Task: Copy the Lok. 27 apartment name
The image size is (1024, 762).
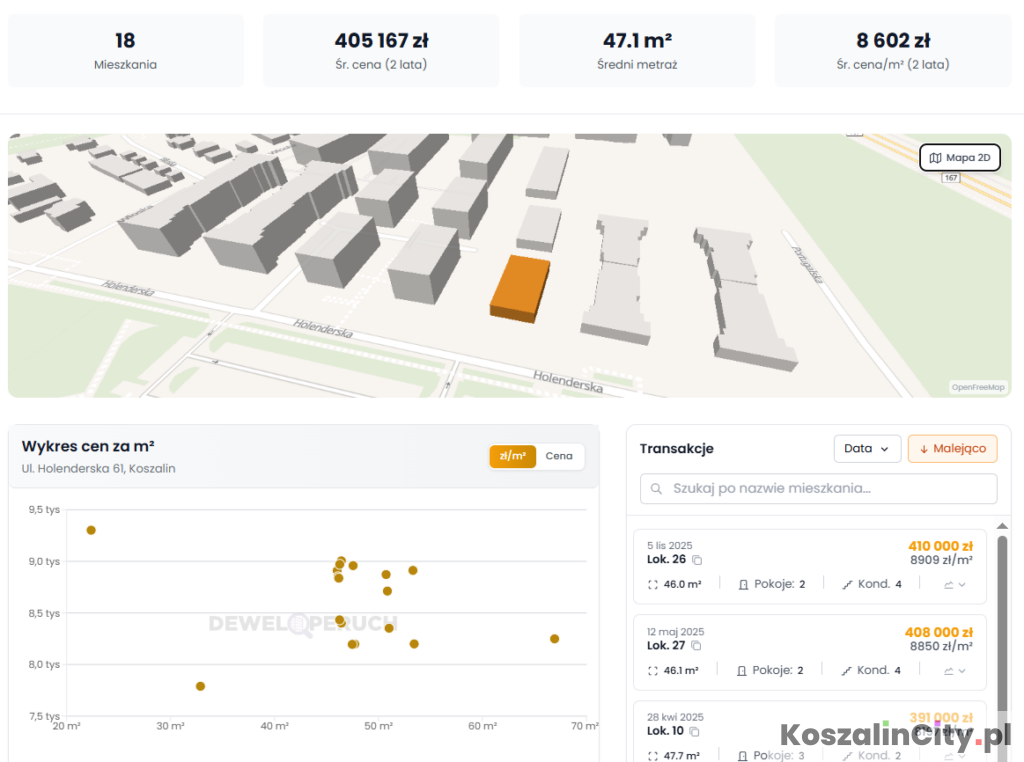Action: tap(697, 646)
